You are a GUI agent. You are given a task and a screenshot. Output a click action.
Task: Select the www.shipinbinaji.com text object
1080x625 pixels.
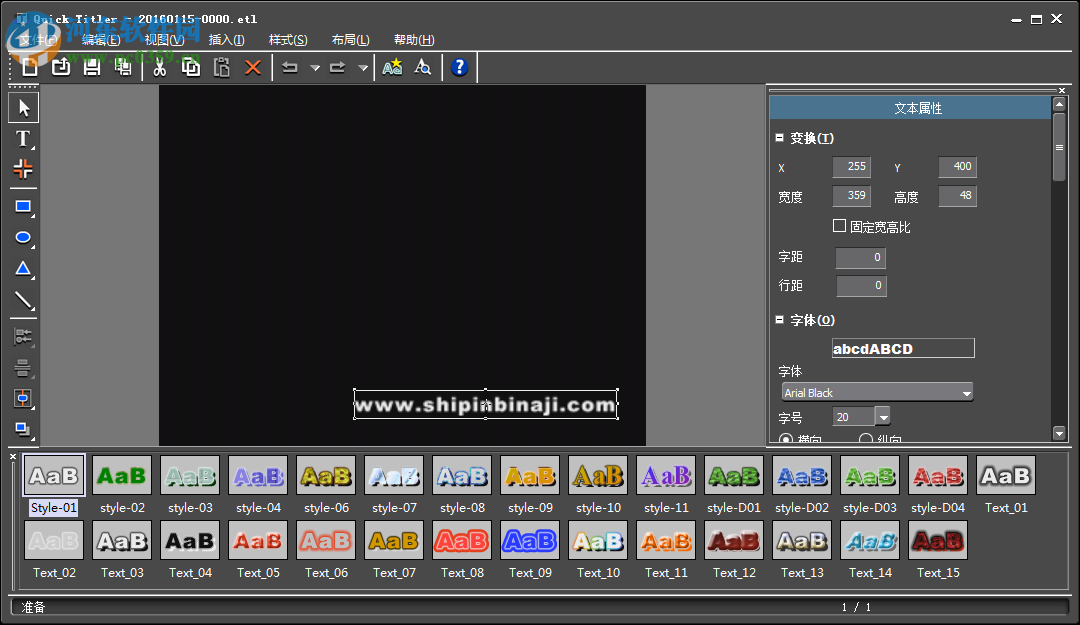click(x=486, y=404)
